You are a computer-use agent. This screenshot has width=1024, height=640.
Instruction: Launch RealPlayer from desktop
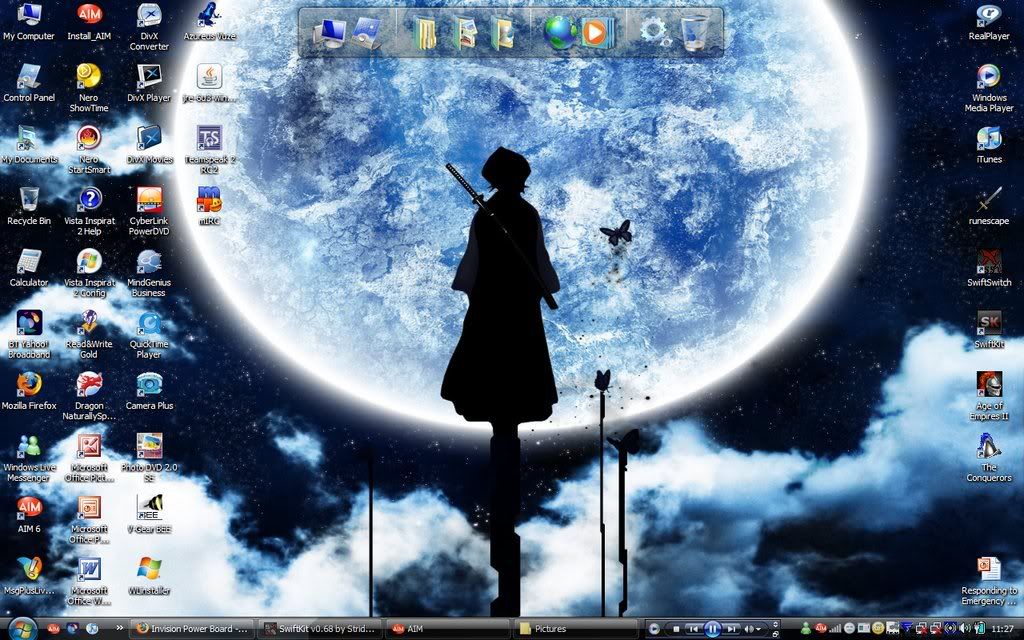point(989,23)
